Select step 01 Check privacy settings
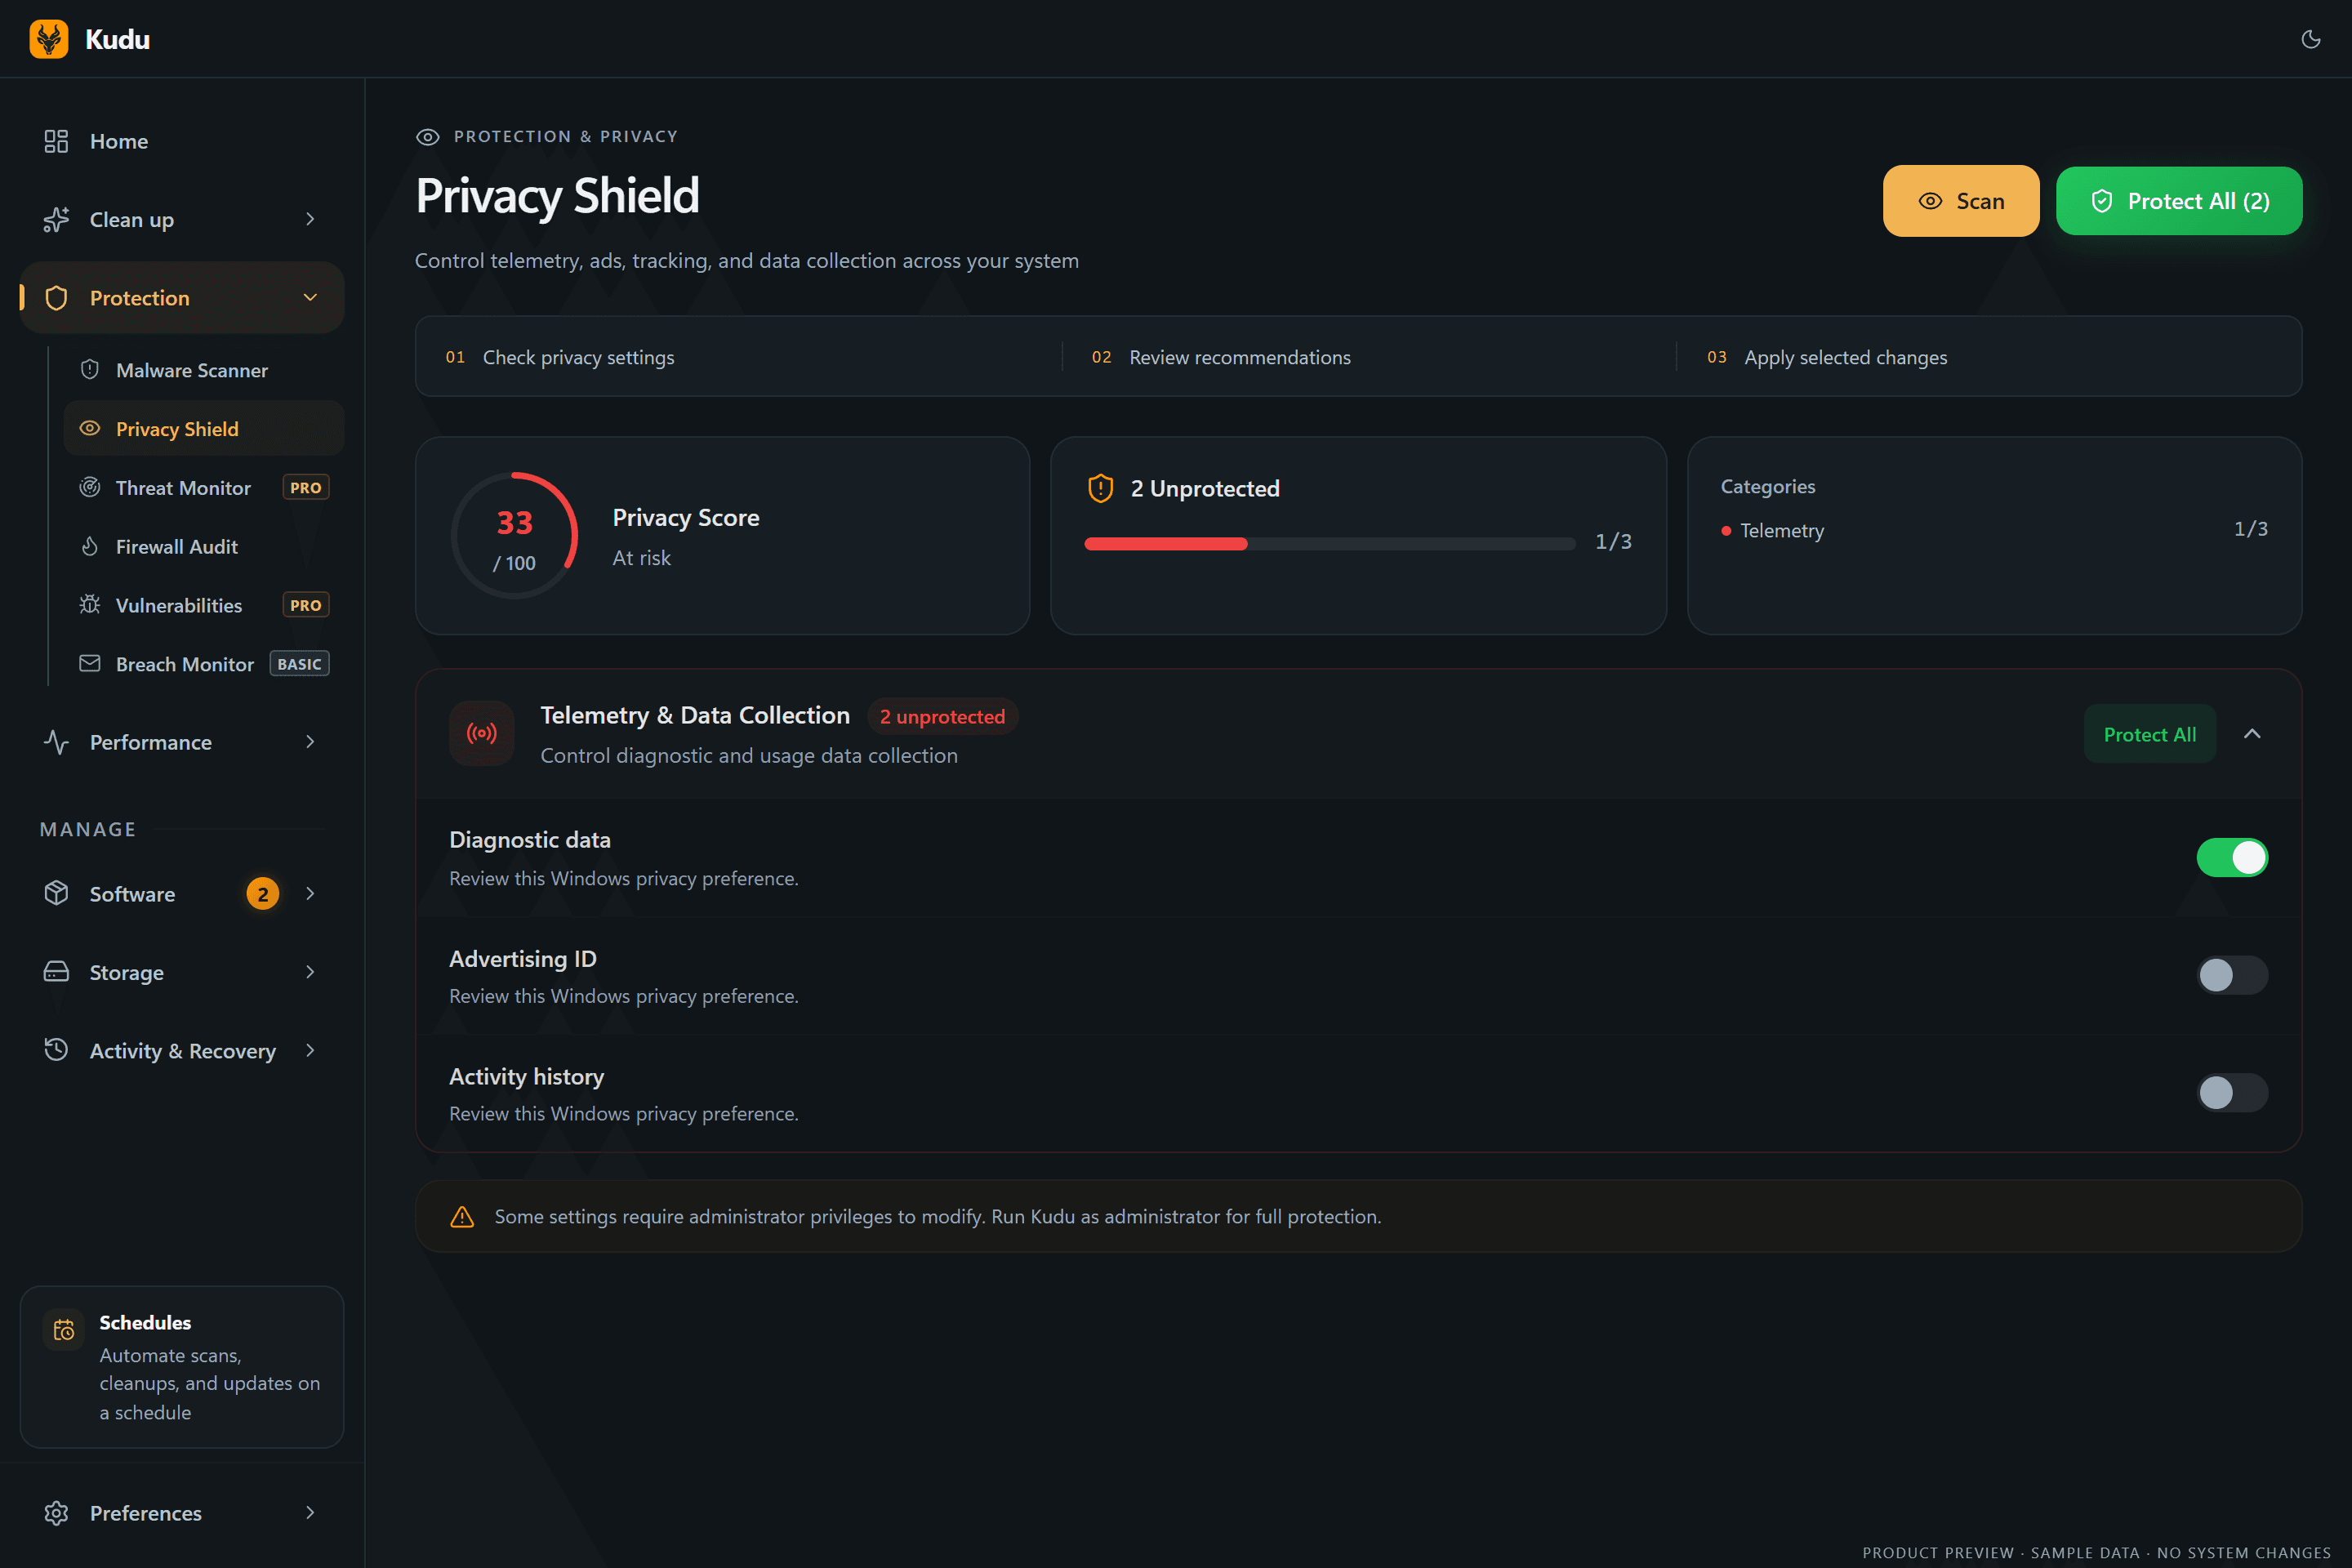2352x1568 pixels. point(560,357)
